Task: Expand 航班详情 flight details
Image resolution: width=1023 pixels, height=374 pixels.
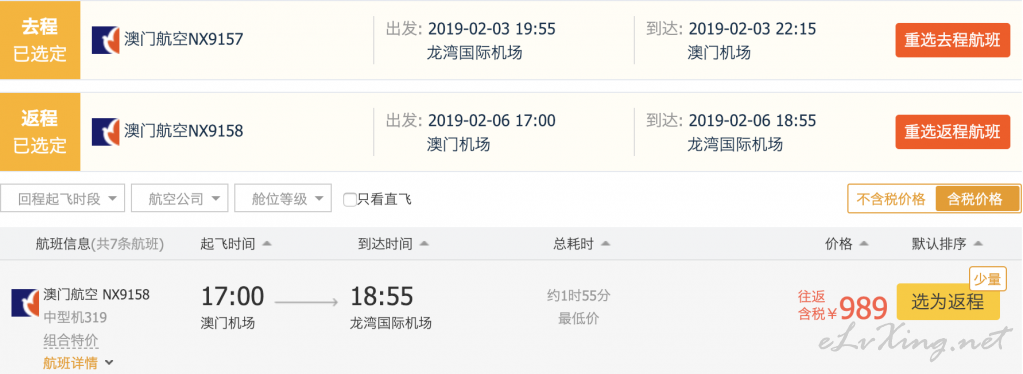Action: pos(78,364)
